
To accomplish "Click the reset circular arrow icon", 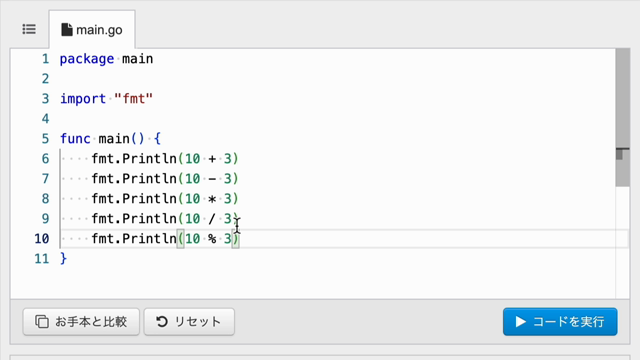I will coord(162,322).
